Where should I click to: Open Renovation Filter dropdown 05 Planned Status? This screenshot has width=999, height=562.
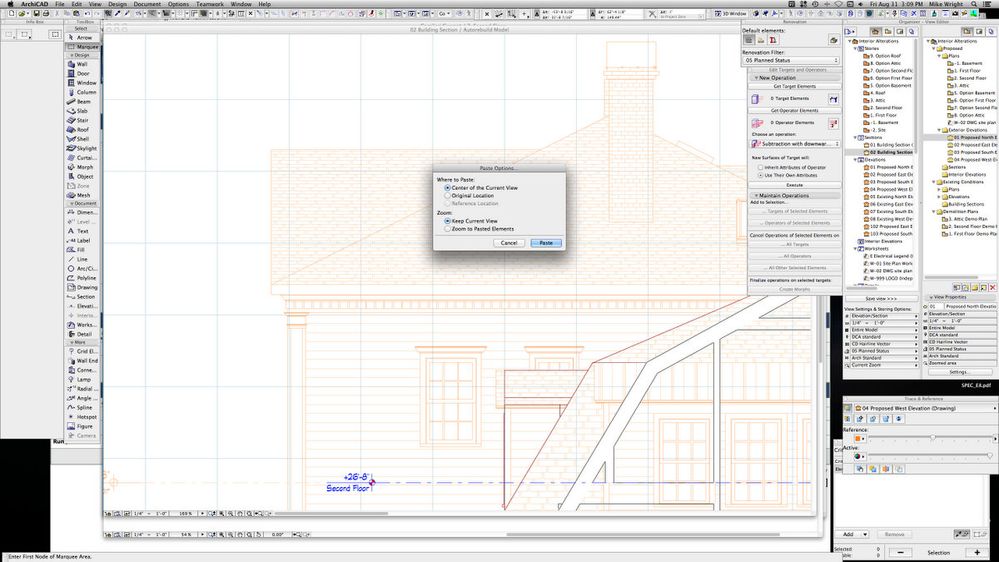(x=791, y=61)
